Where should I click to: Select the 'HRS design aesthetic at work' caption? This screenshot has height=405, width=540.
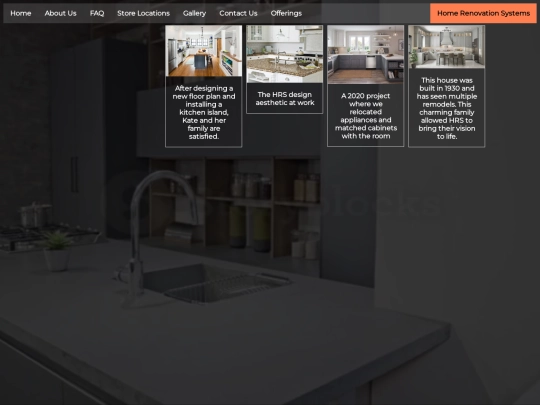click(284, 98)
